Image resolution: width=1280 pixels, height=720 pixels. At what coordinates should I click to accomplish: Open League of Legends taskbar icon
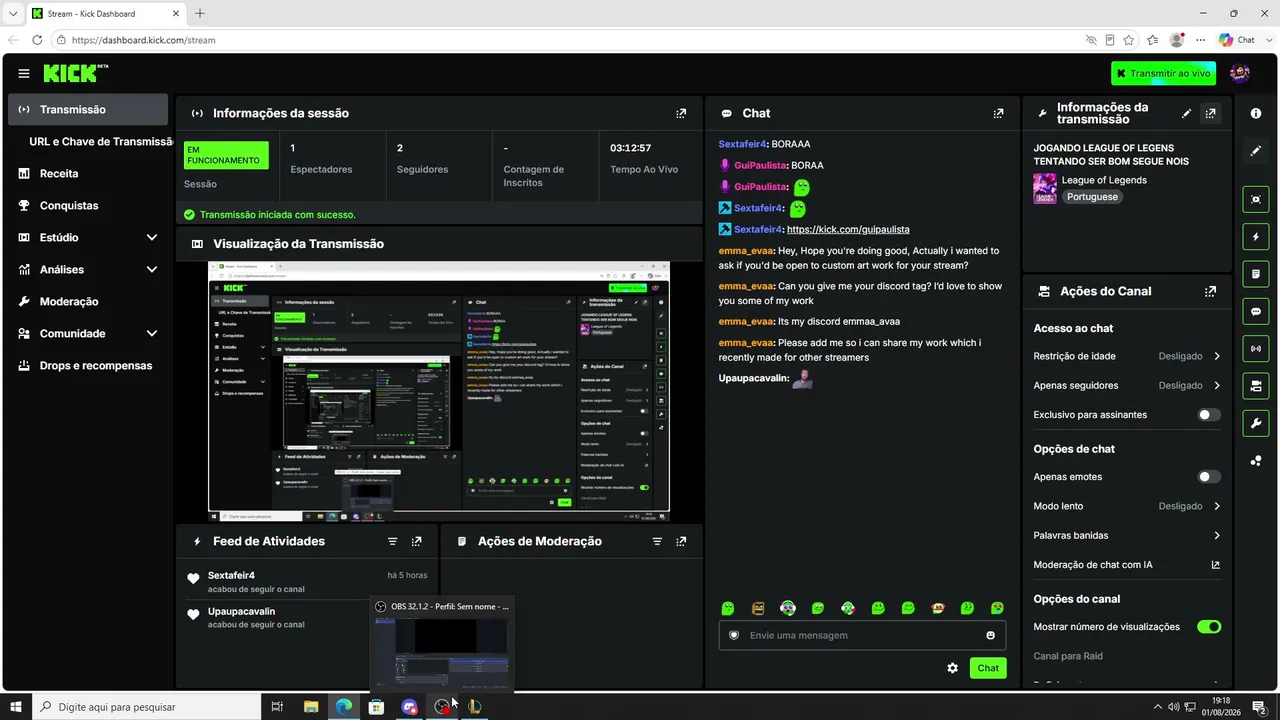pyautogui.click(x=475, y=707)
